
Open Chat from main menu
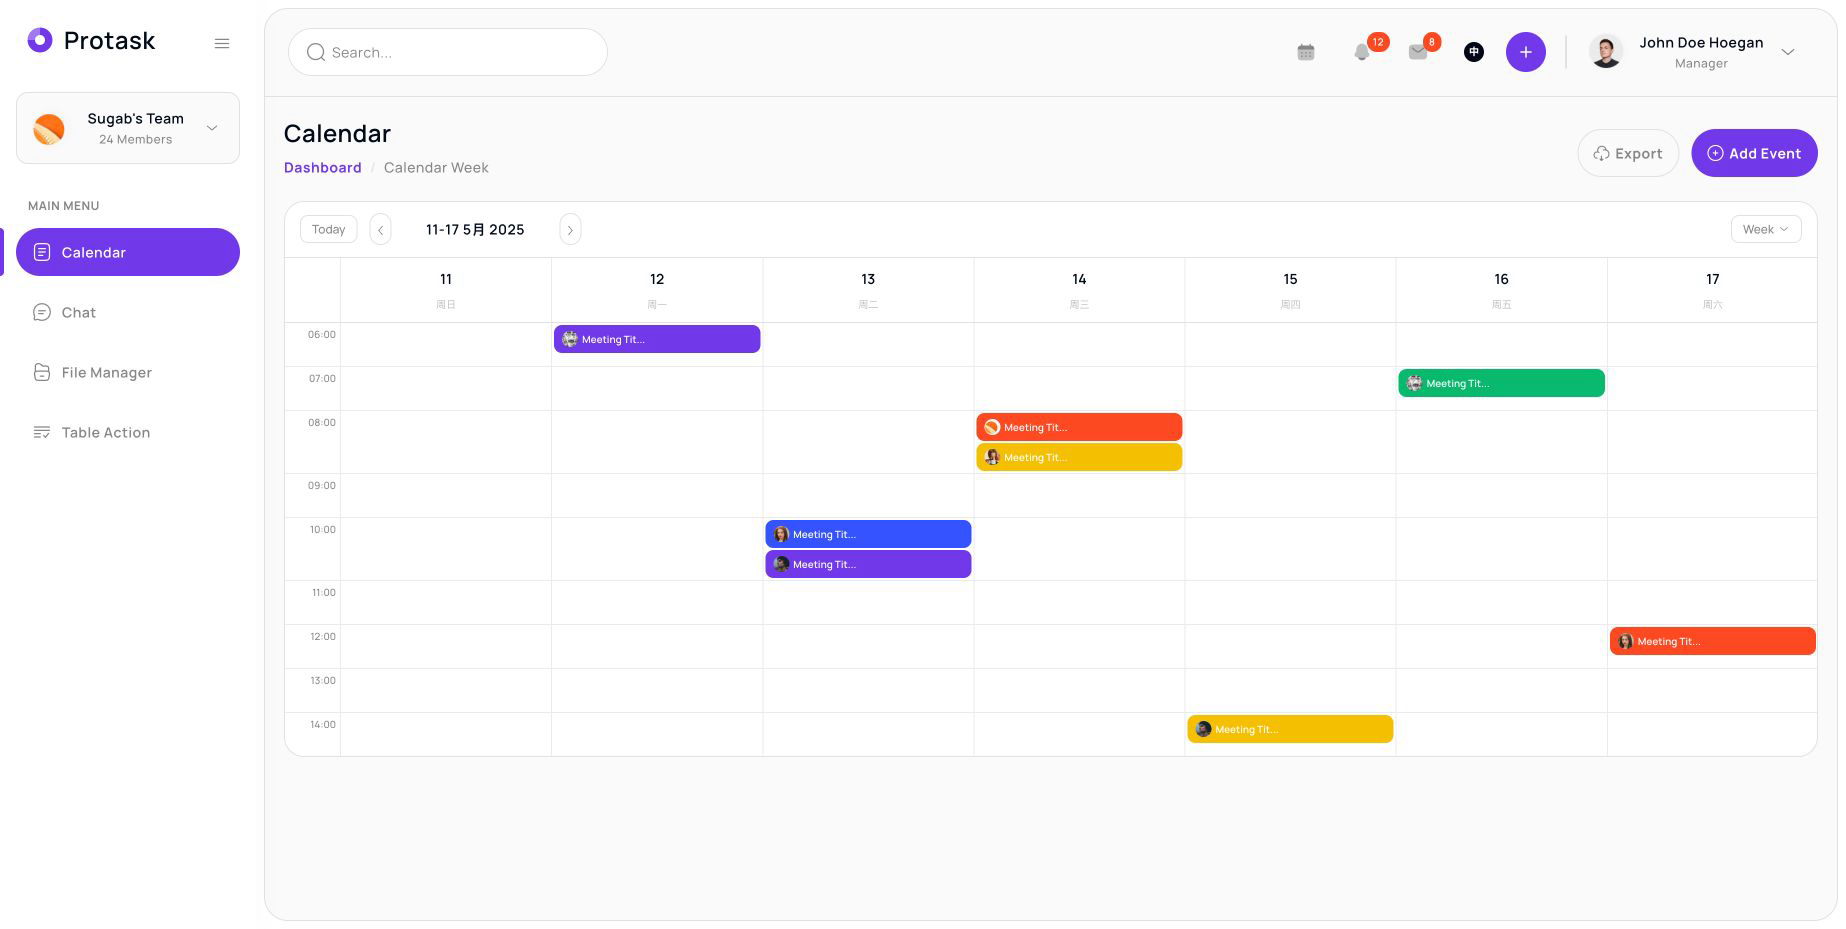[x=128, y=312]
